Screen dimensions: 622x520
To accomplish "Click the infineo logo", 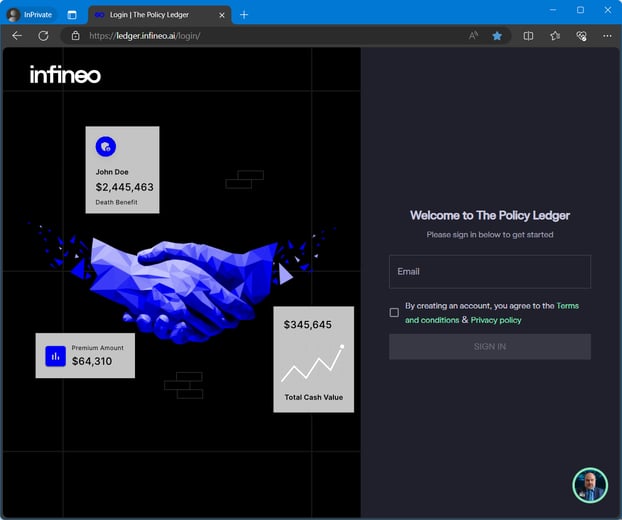I will (x=65, y=75).
